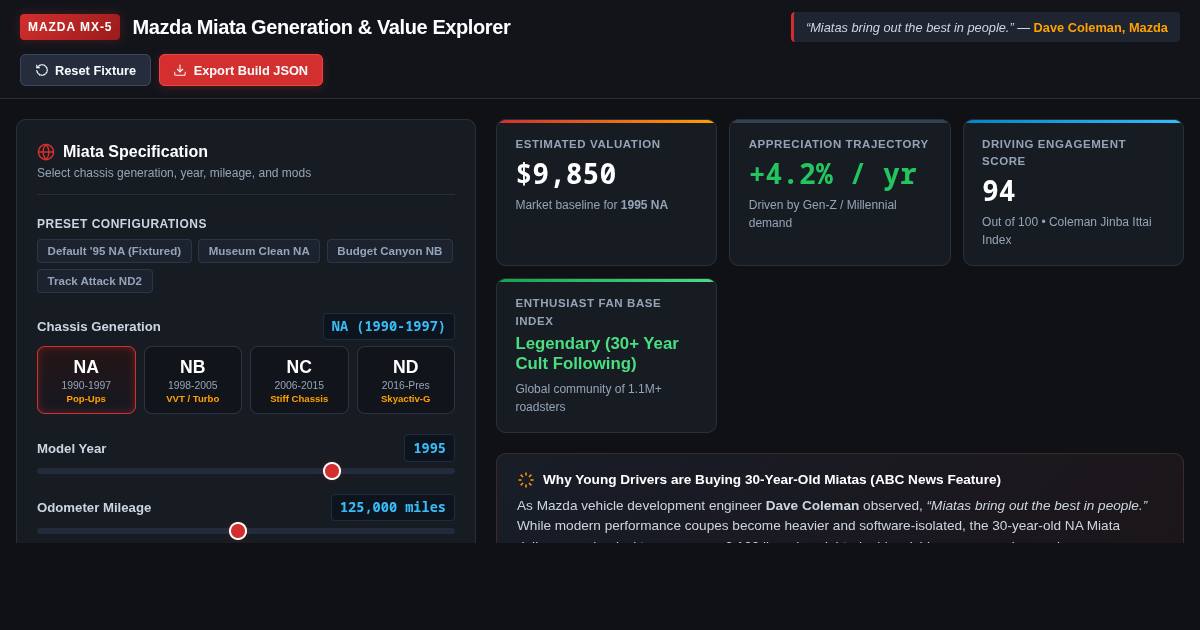
Task: Select the ND 2016-Pres Skyactiv-G chassis
Action: 406,380
